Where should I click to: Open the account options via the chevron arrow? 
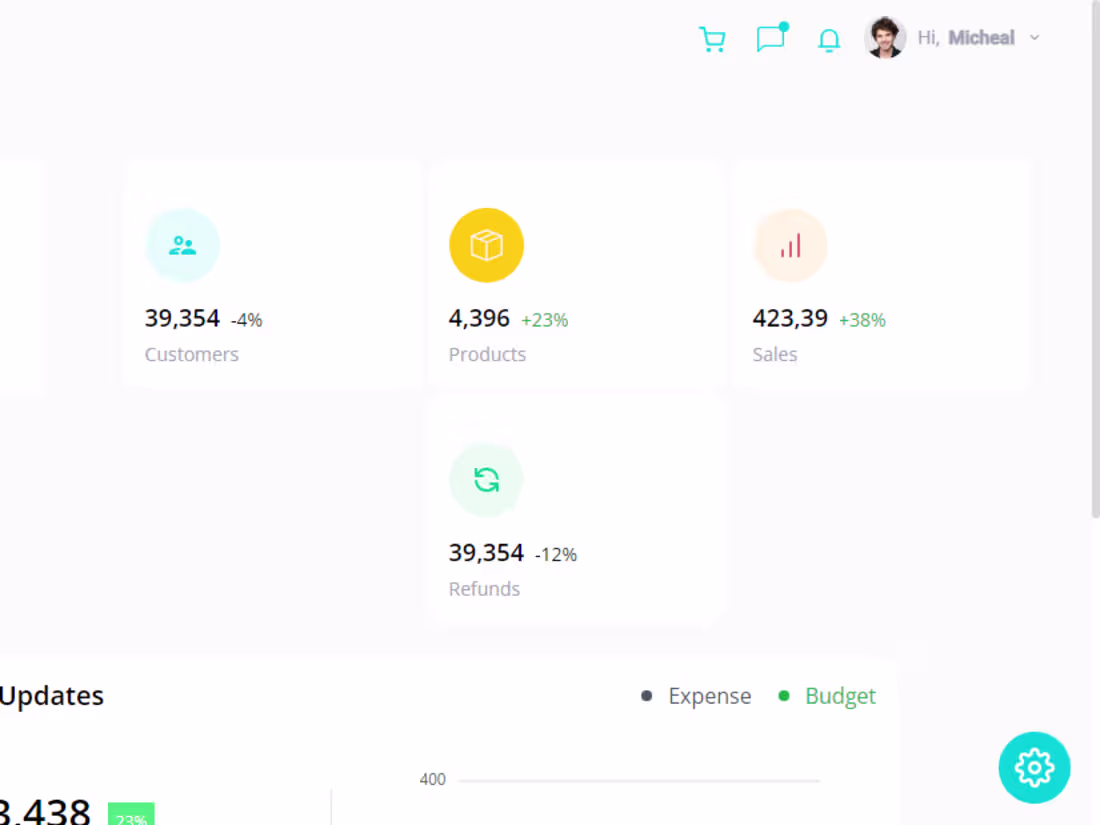[x=1034, y=37]
